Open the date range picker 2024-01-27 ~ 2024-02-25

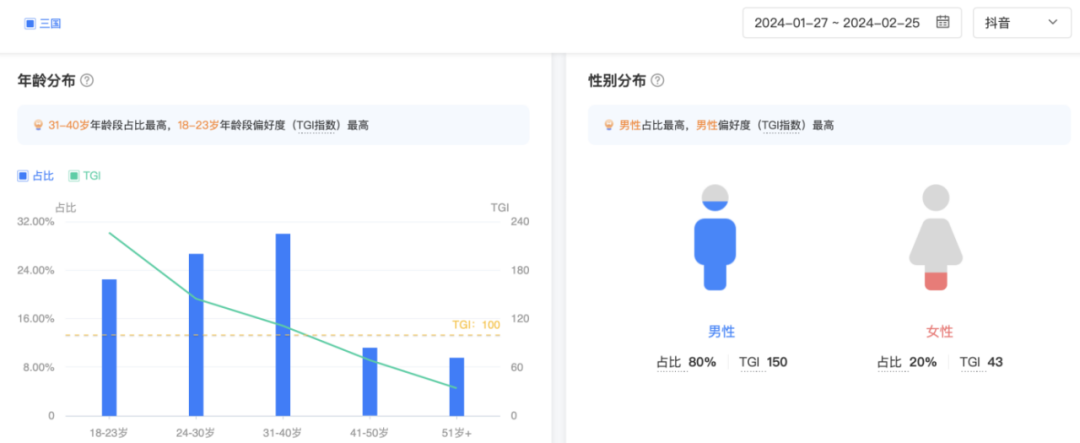click(x=839, y=22)
